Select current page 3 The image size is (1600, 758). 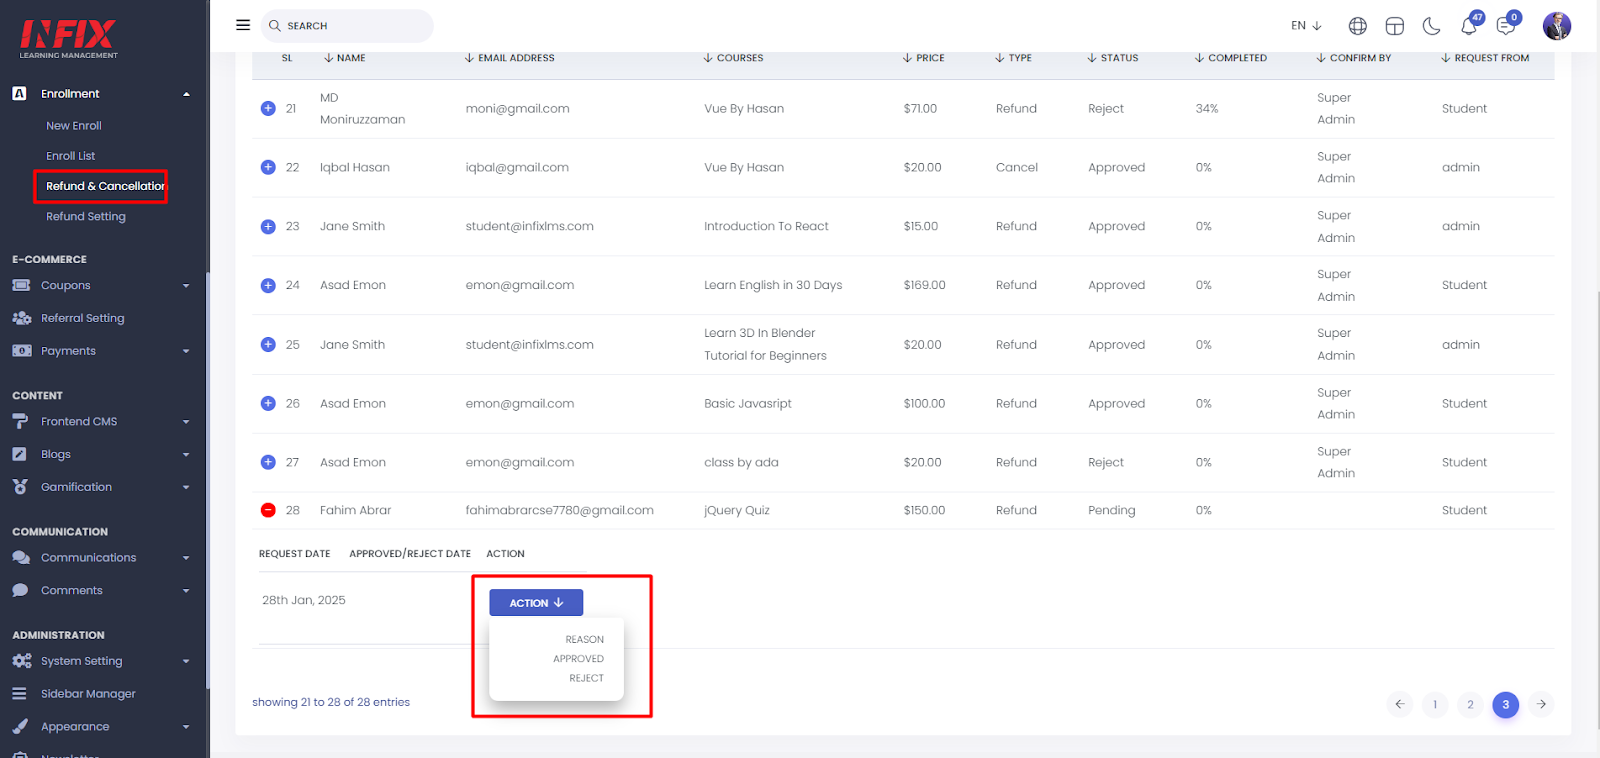tap(1506, 704)
